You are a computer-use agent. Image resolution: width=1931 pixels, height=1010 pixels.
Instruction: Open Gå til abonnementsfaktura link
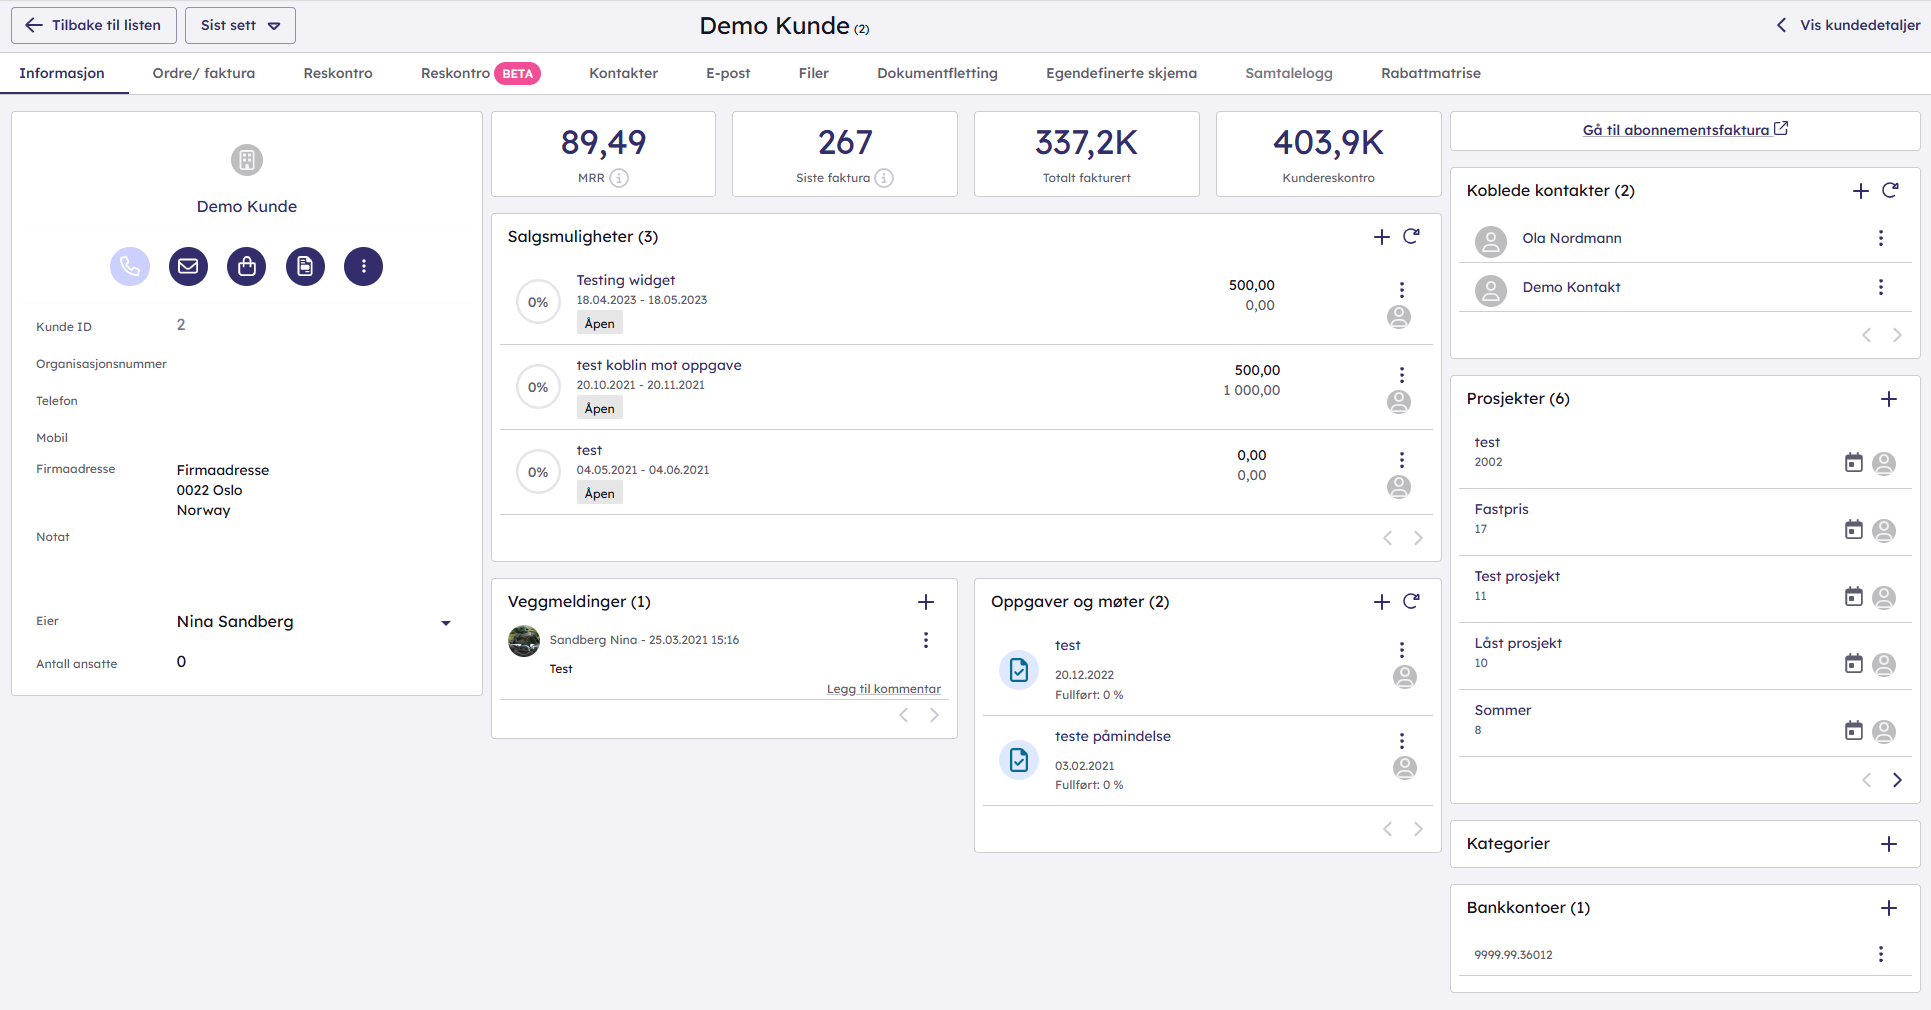tap(1684, 130)
